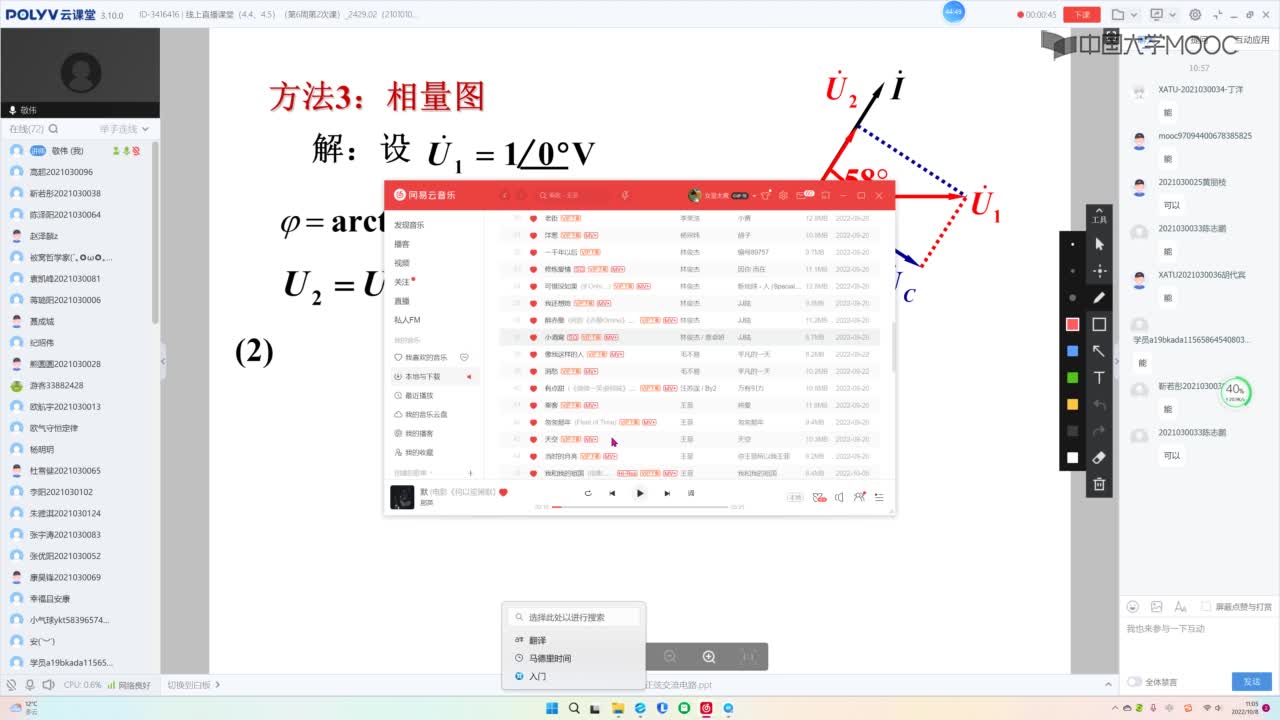The image size is (1280, 720).
Task: Select the cursor pointer tool
Action: [x=1099, y=243]
